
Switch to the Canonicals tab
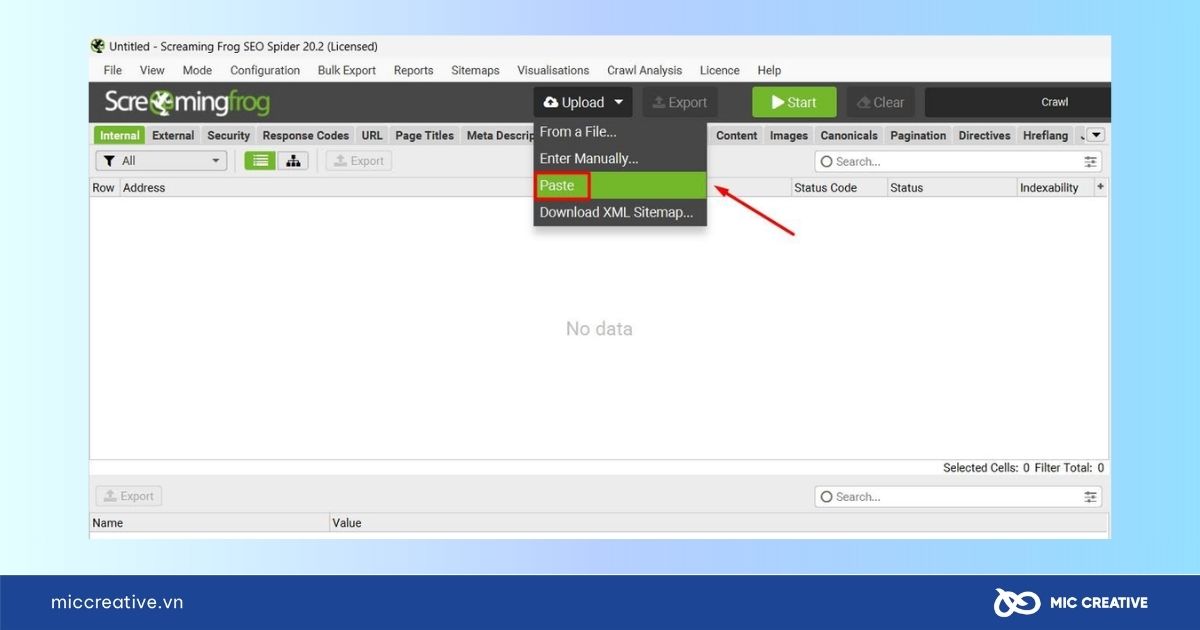tap(848, 136)
